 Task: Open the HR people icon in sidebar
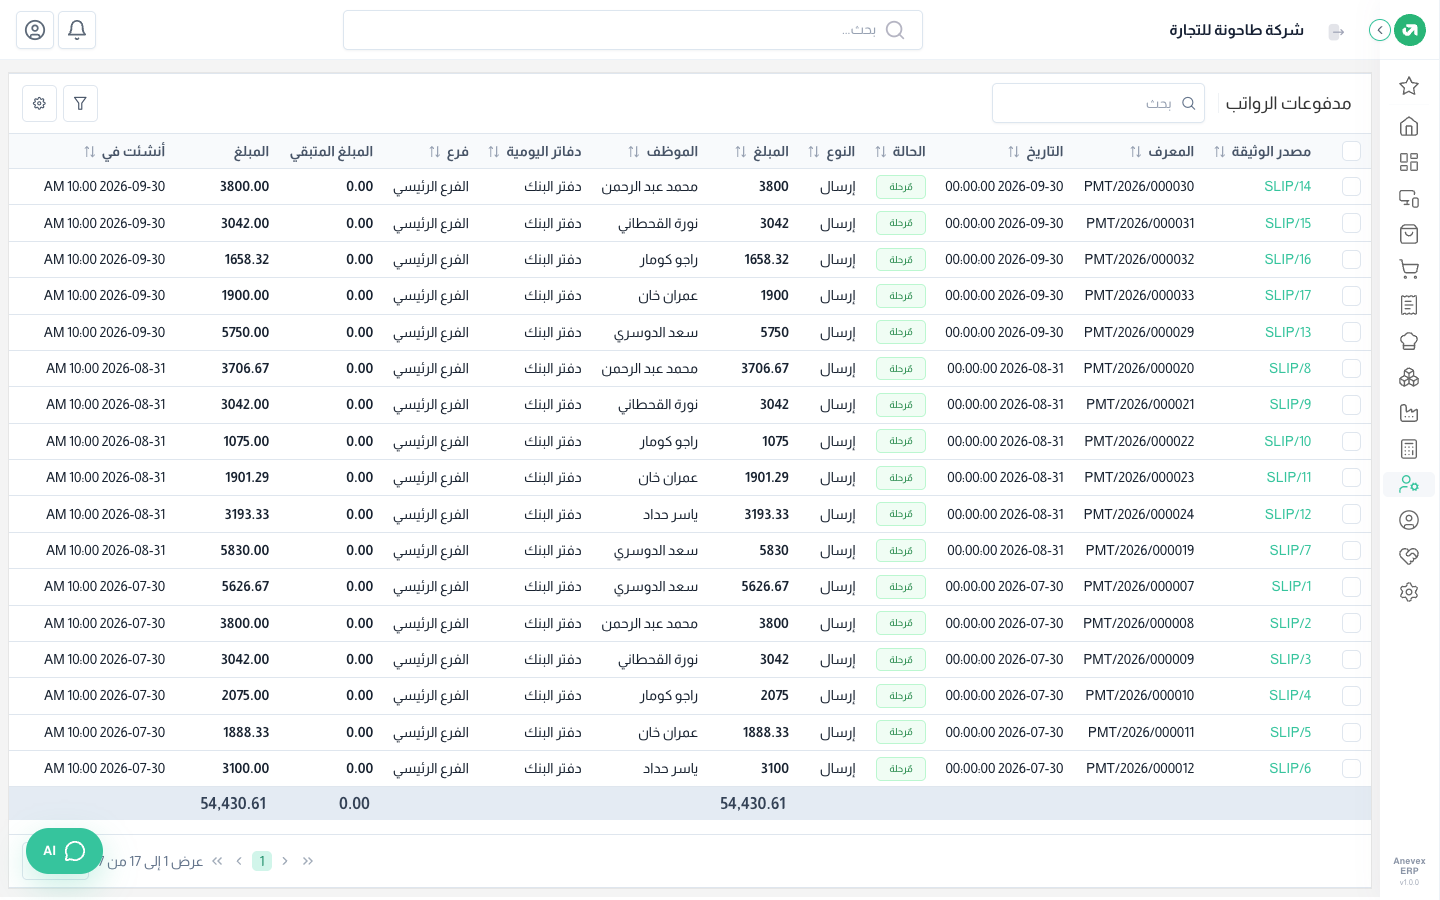point(1409,484)
